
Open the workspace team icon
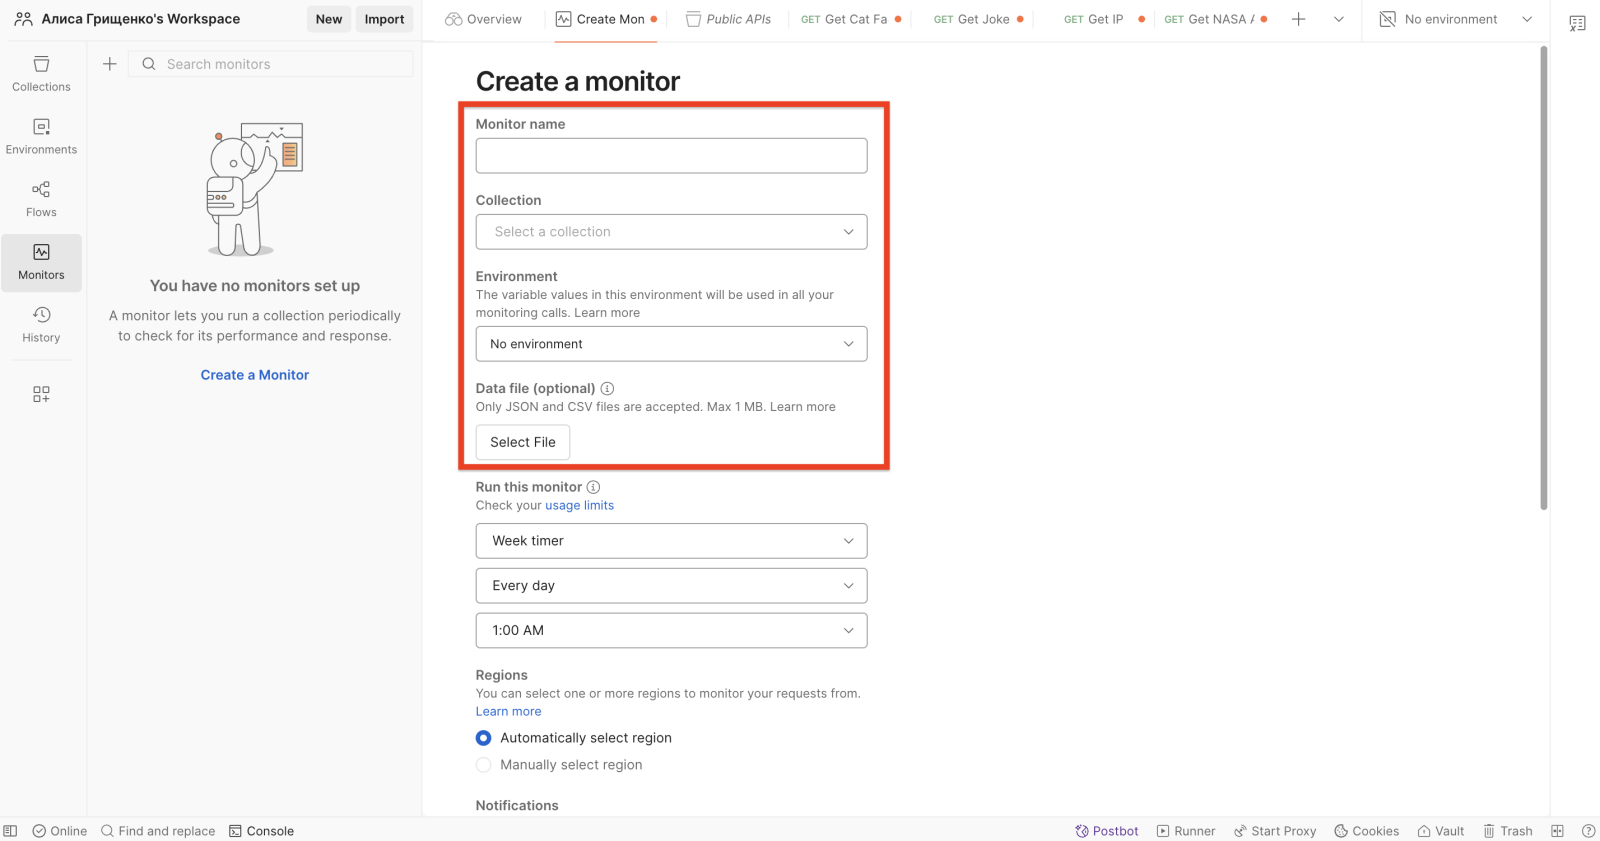[24, 19]
